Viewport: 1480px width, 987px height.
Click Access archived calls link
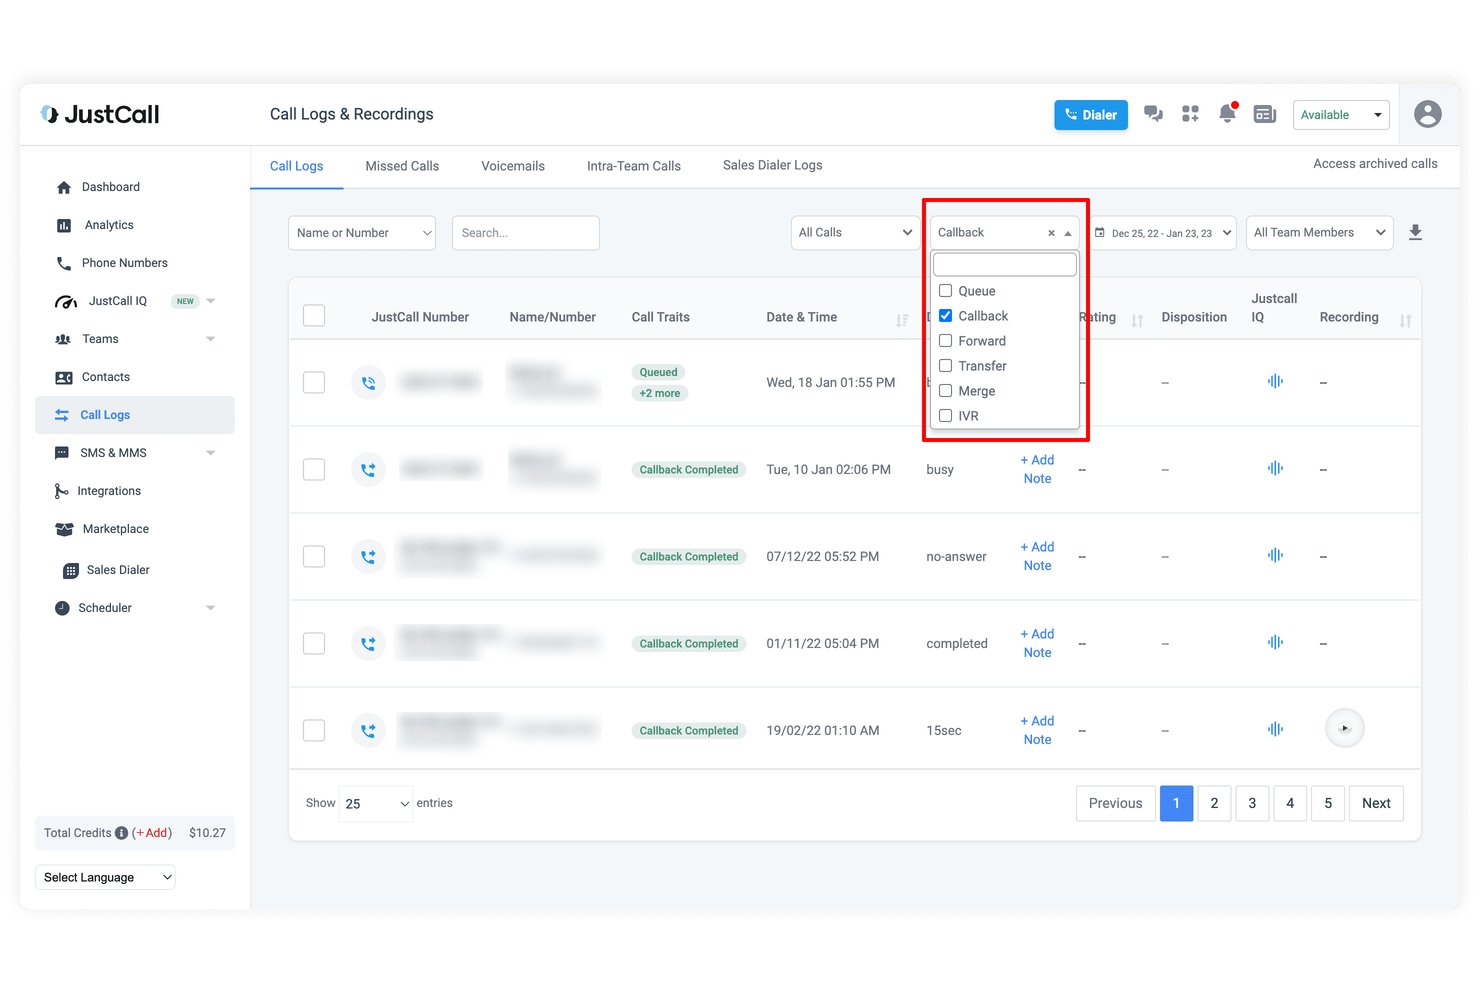(1375, 164)
